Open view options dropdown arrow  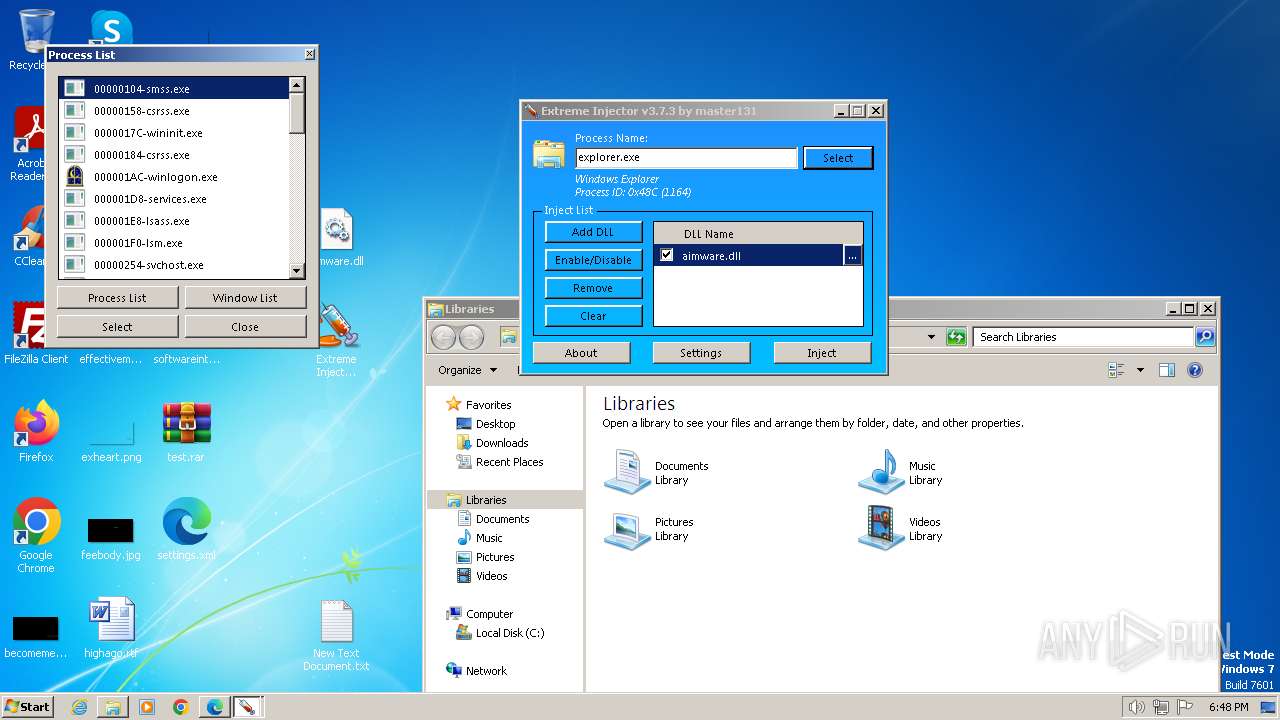pyautogui.click(x=1140, y=370)
